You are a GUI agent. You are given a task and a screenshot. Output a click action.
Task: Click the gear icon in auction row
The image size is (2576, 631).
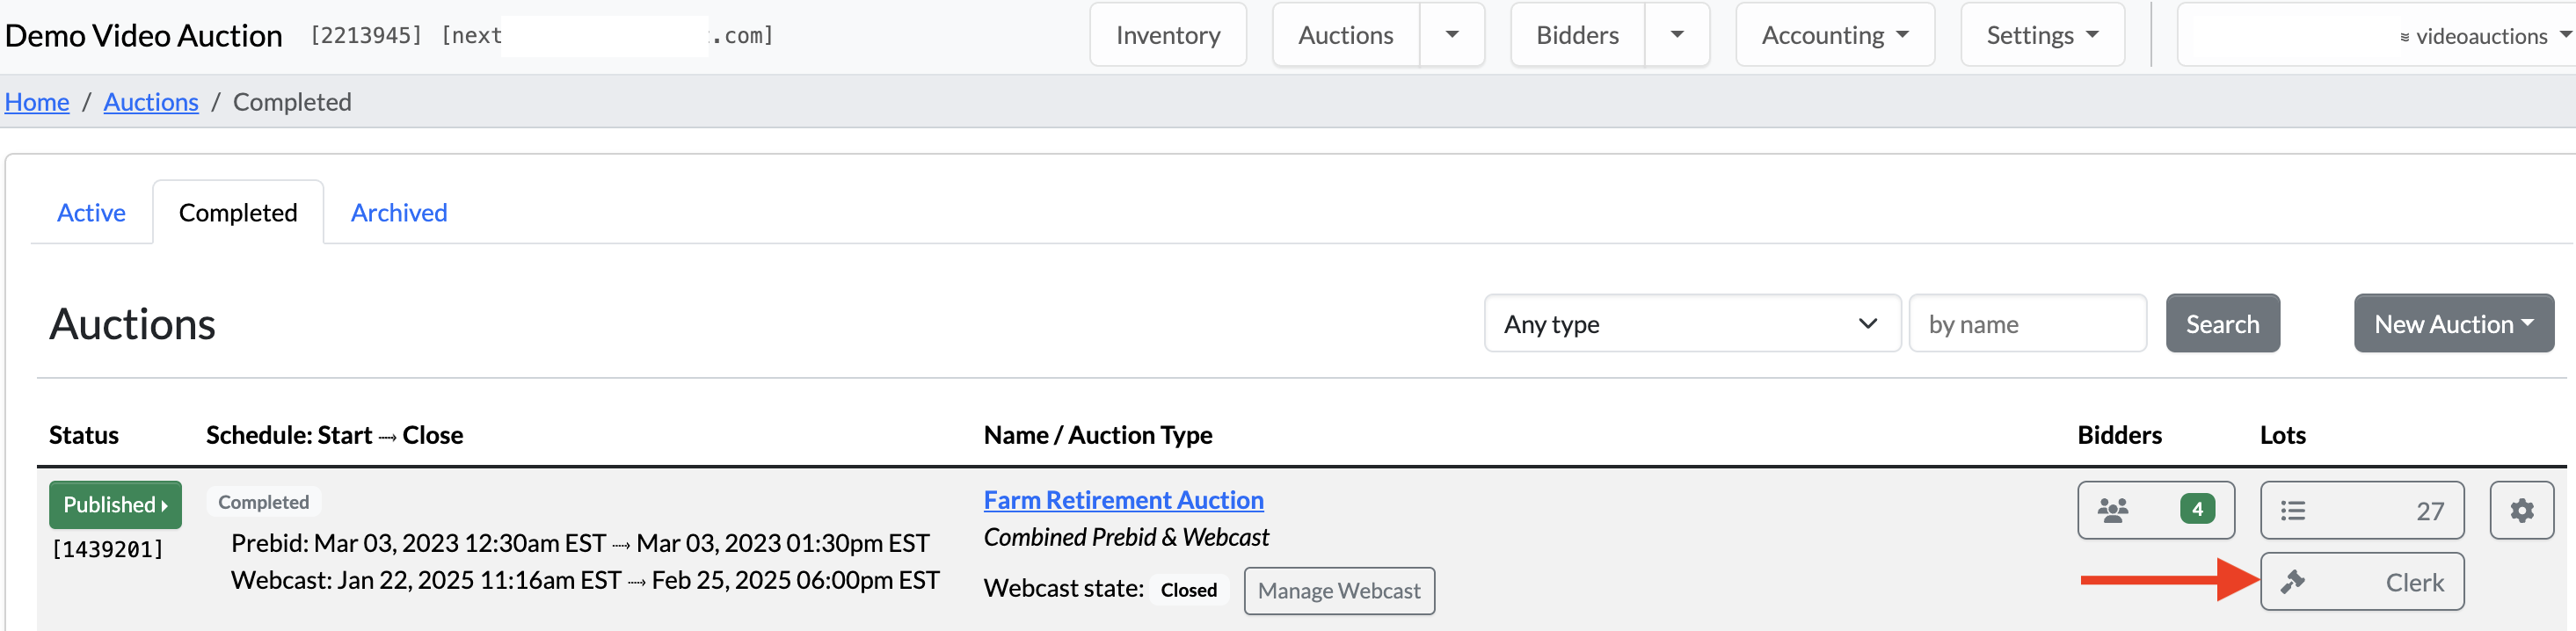click(2521, 511)
